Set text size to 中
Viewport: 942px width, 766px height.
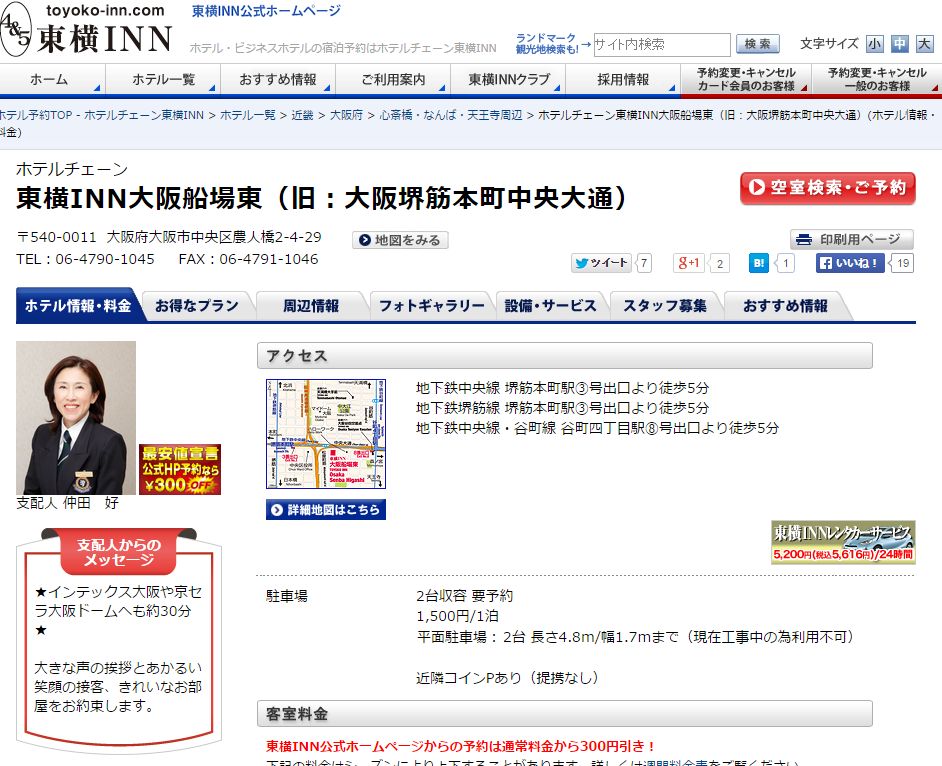point(900,44)
